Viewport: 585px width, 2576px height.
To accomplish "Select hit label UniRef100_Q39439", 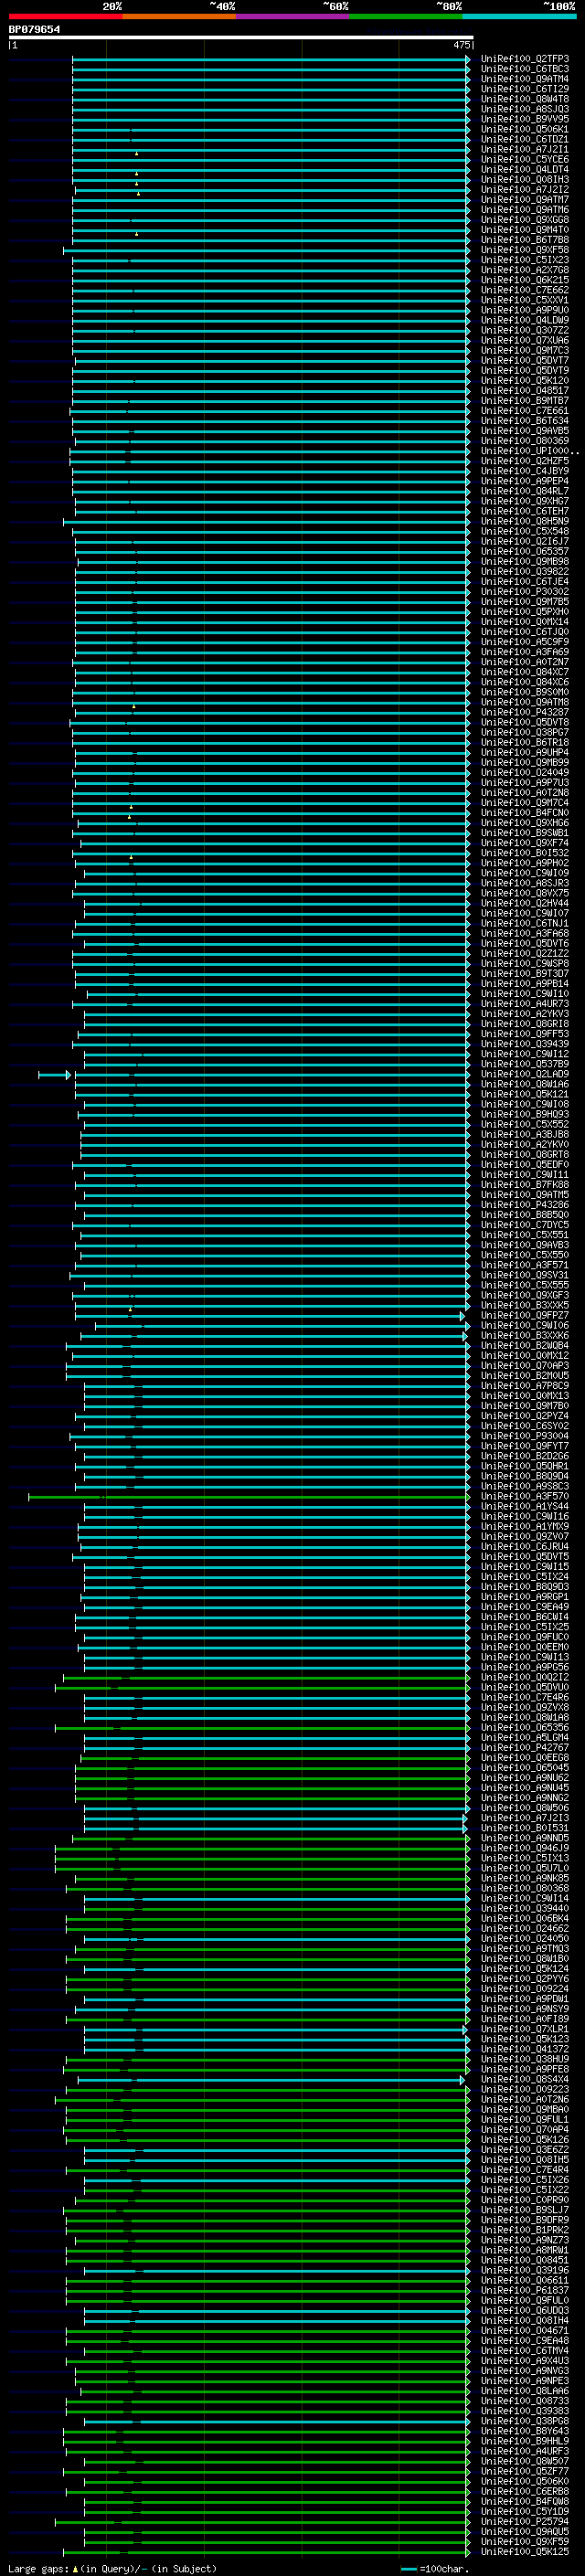I will click(x=524, y=1044).
